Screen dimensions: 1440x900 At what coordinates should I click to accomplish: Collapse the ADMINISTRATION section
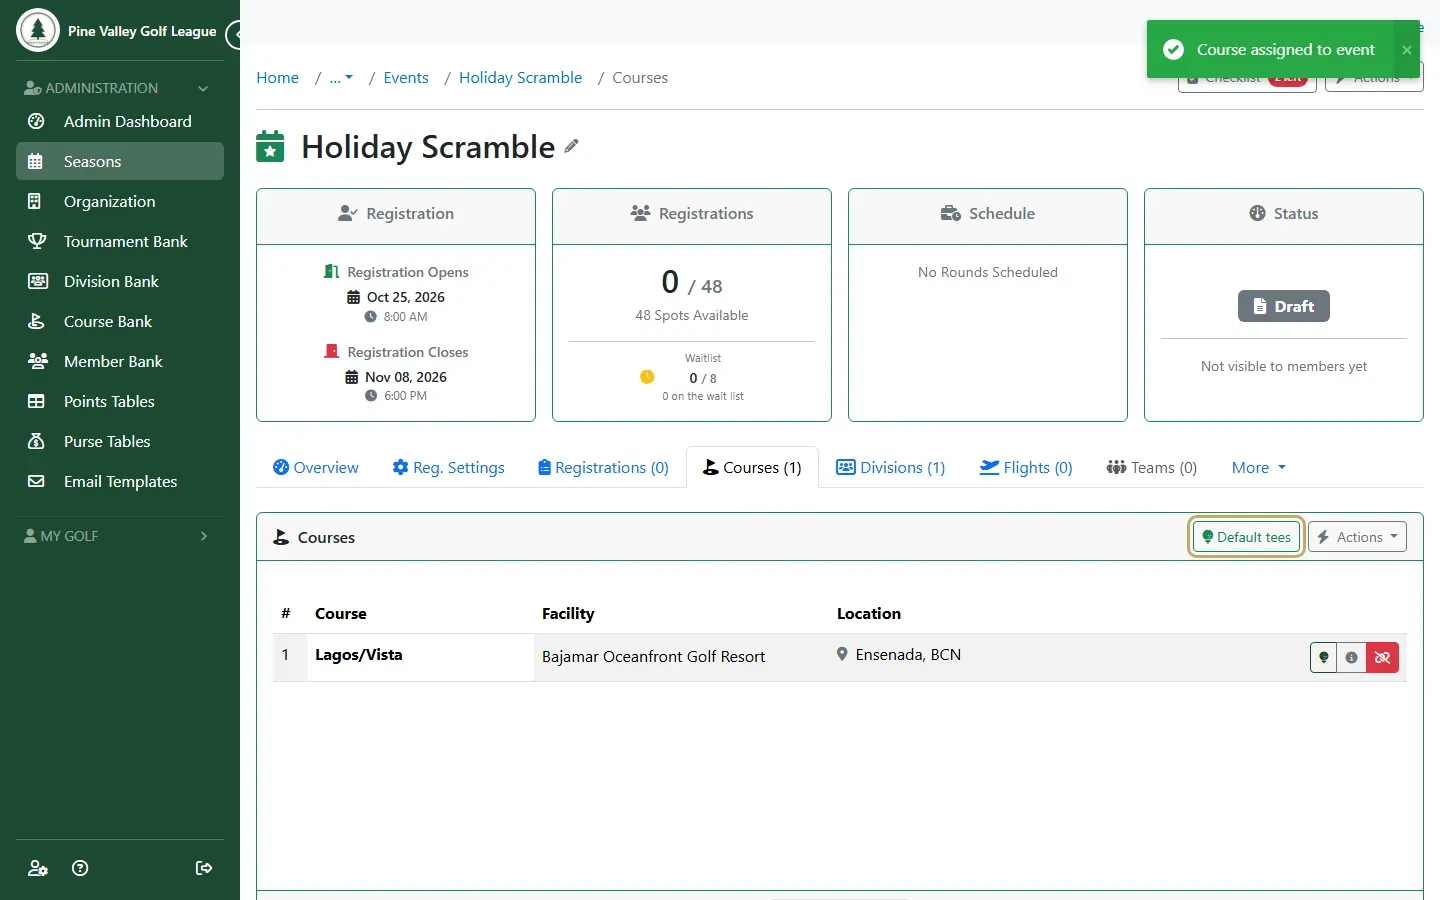pyautogui.click(x=120, y=88)
